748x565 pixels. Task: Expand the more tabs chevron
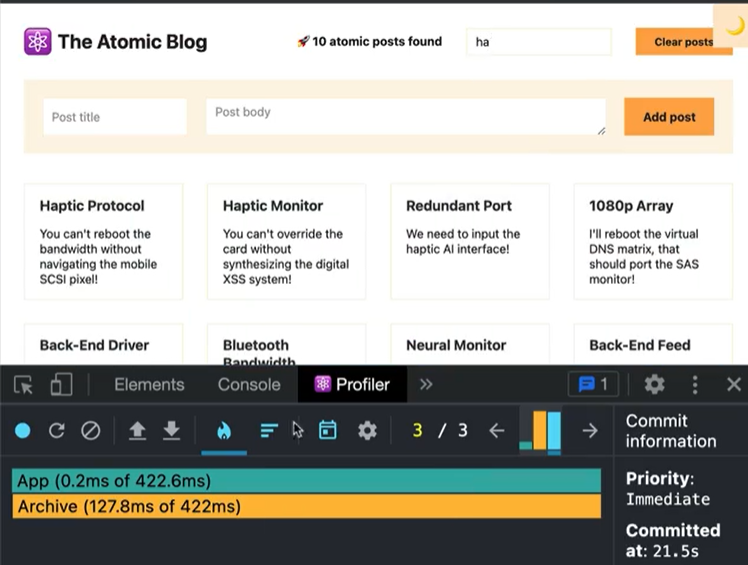426,385
